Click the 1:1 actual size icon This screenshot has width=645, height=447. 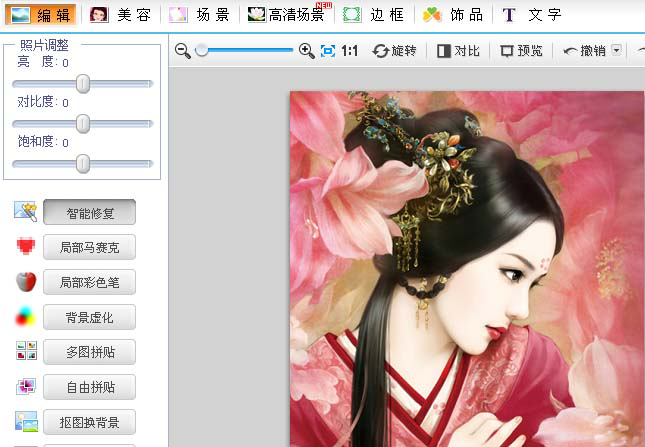[350, 50]
